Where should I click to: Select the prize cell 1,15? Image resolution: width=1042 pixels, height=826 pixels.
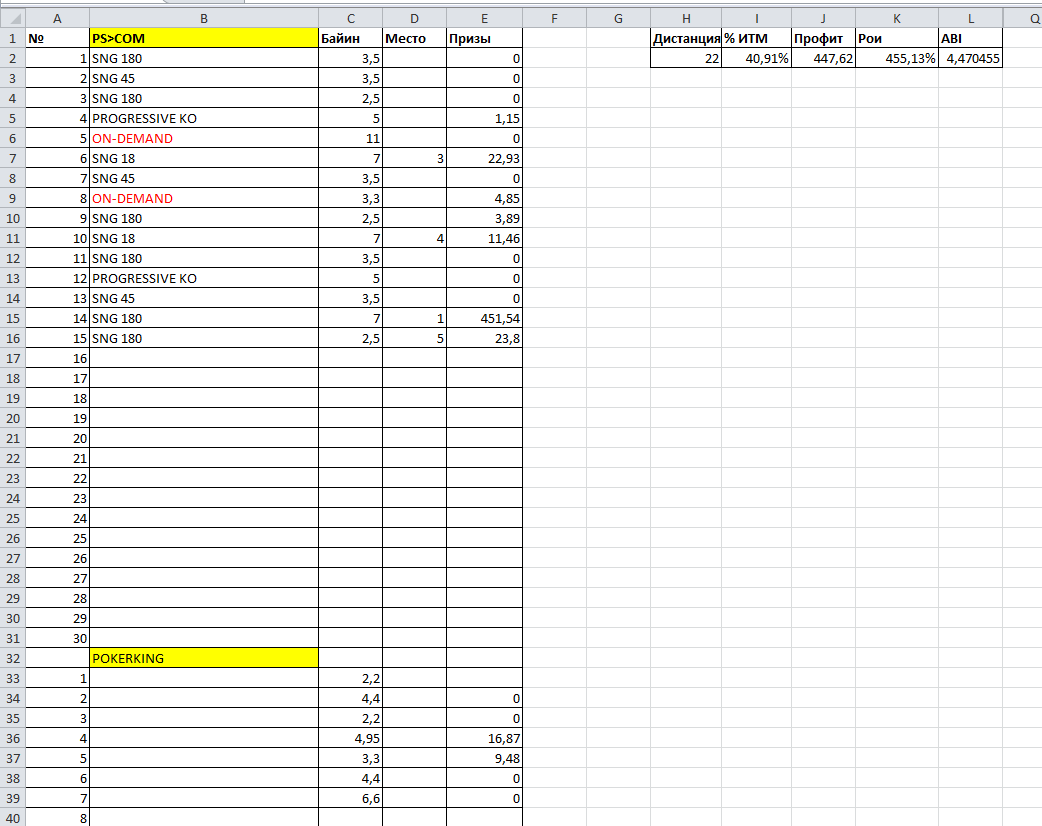(x=484, y=118)
